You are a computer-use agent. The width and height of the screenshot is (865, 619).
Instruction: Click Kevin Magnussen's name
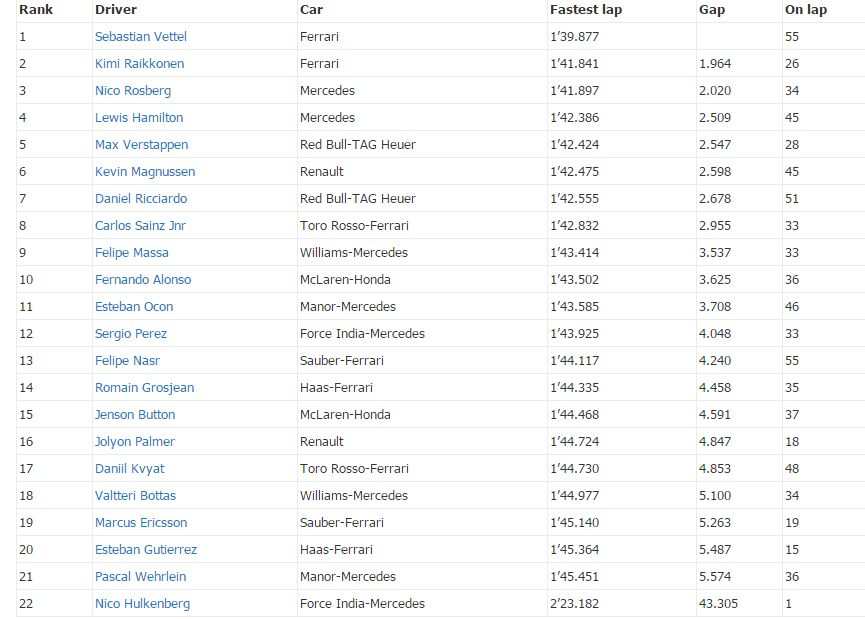coord(145,172)
